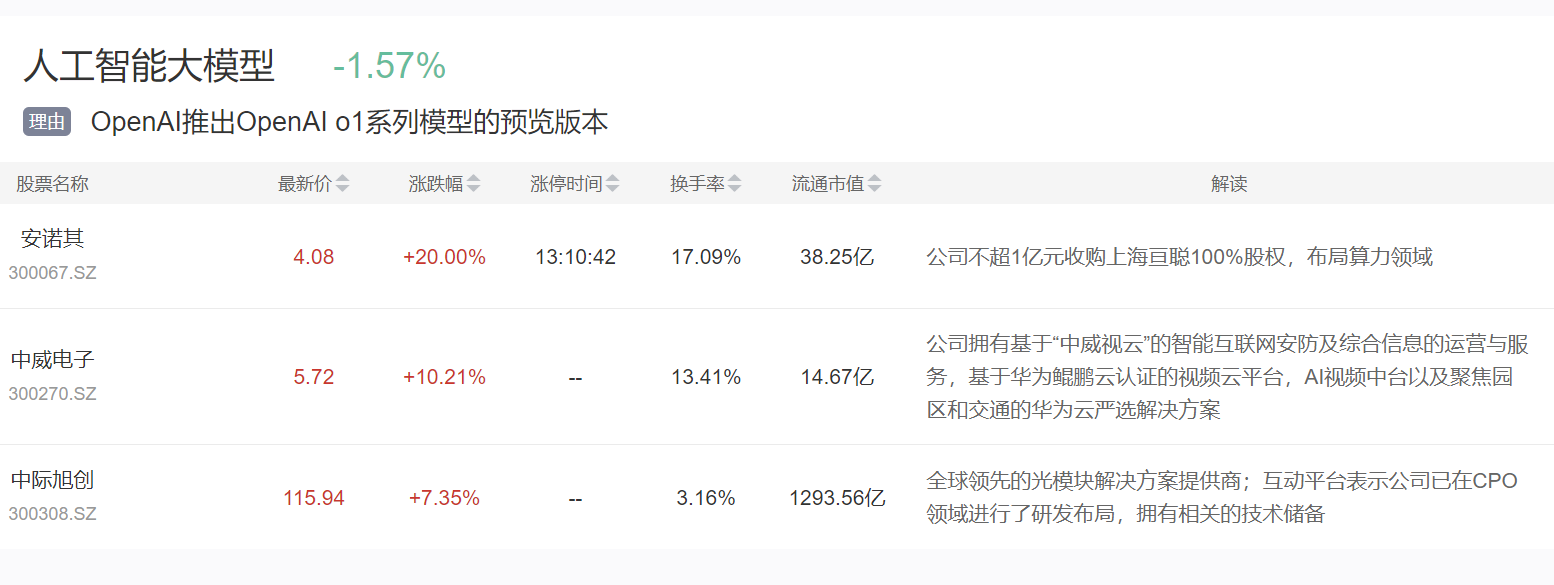This screenshot has height=585, width=1554.
Task: Click the sector change -1.57% value
Action: (x=389, y=67)
